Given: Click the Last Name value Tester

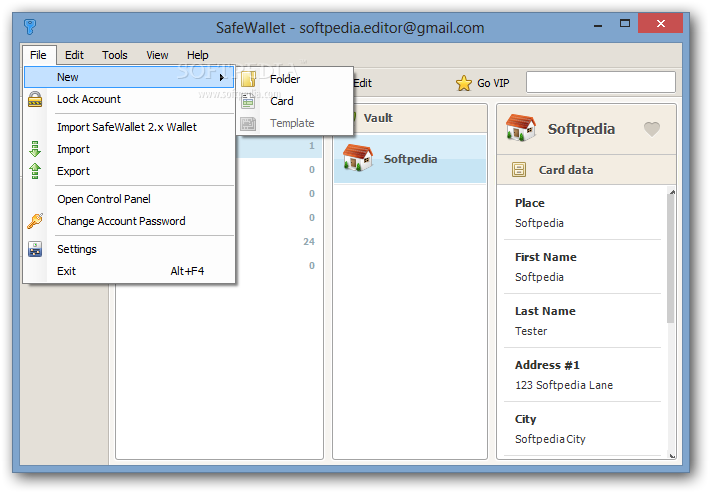Looking at the screenshot, I should click(531, 331).
